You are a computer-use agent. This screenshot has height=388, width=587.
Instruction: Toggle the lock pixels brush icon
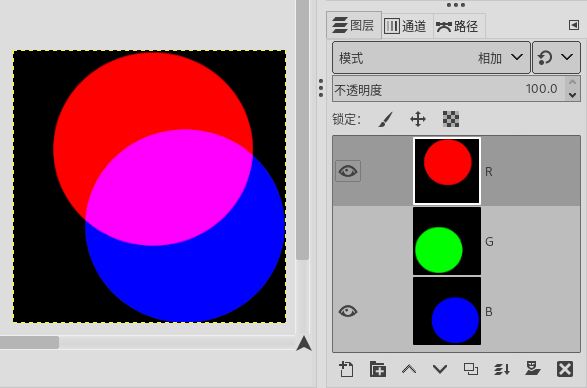click(386, 119)
